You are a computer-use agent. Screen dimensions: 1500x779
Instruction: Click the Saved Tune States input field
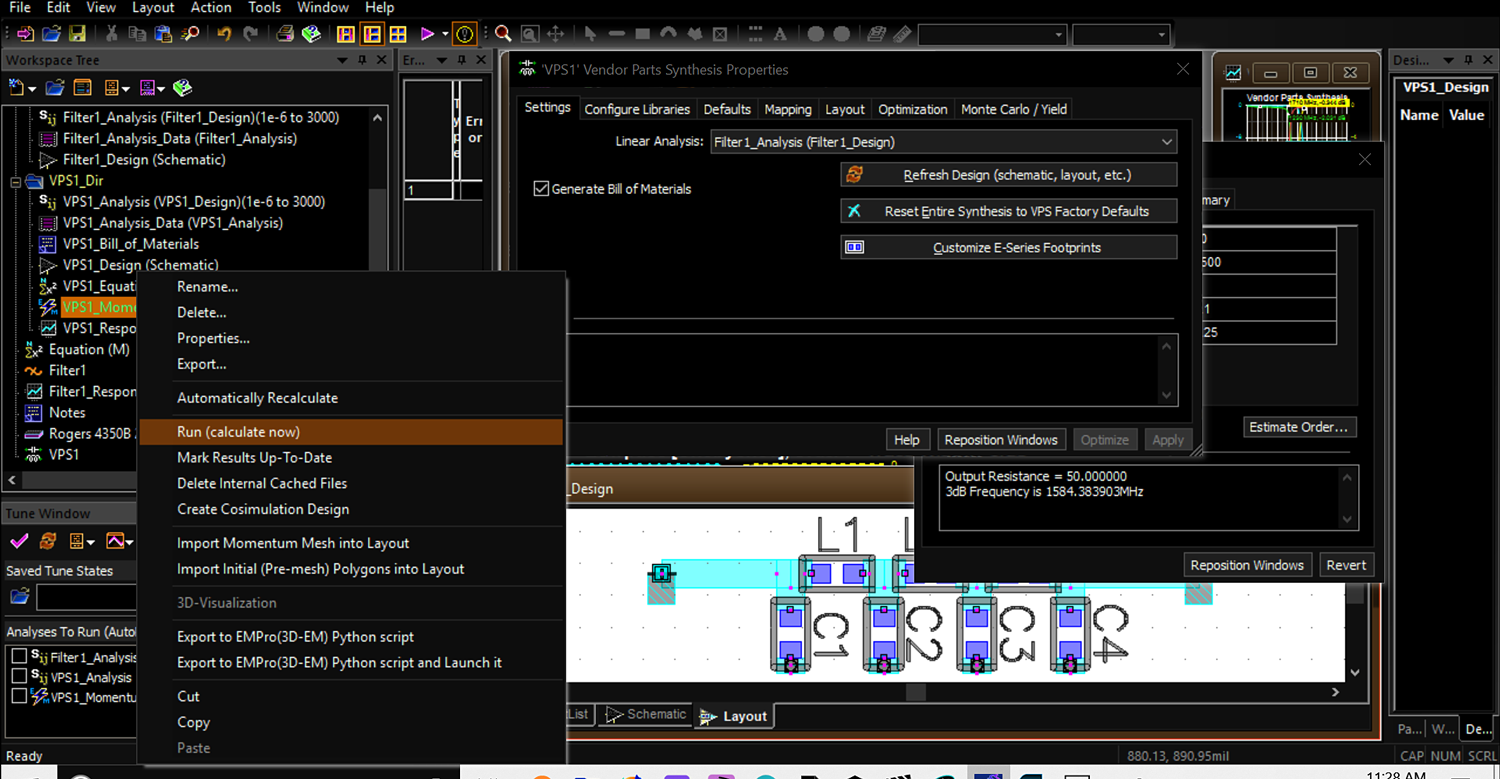pos(86,598)
